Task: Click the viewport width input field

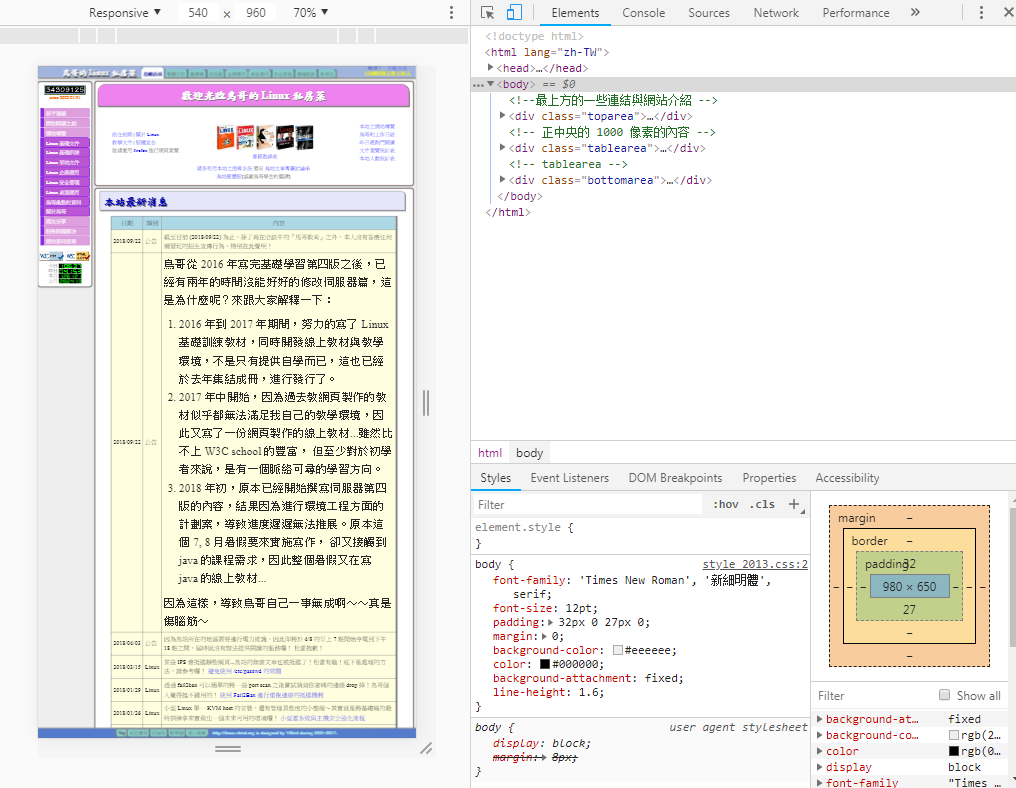Action: point(198,13)
